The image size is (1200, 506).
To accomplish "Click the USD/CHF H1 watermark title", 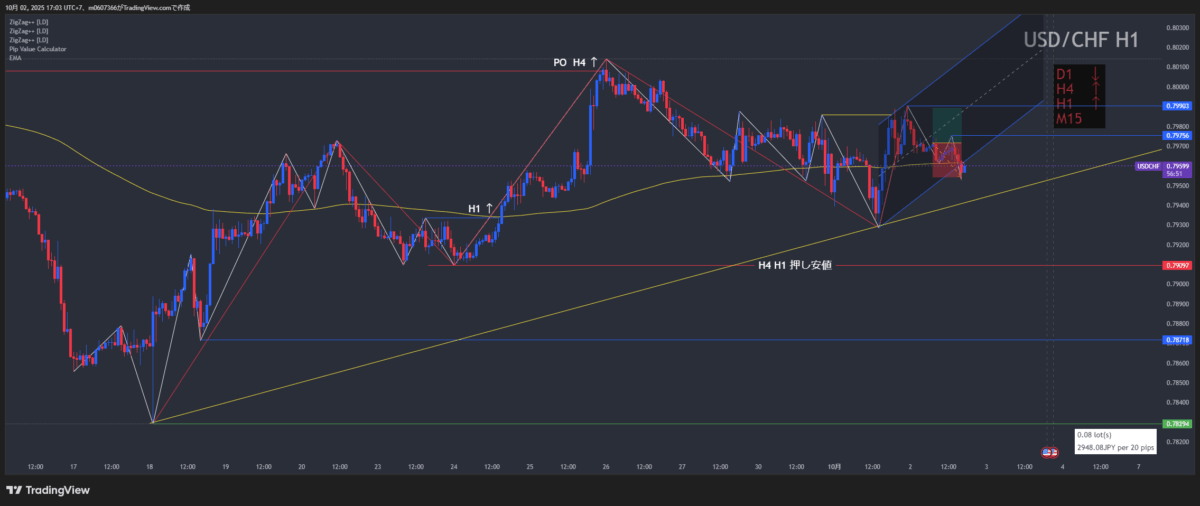I will click(x=1082, y=40).
